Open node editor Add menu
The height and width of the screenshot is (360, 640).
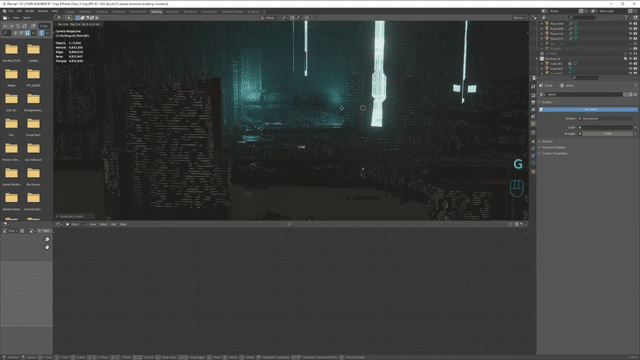pyautogui.click(x=113, y=224)
